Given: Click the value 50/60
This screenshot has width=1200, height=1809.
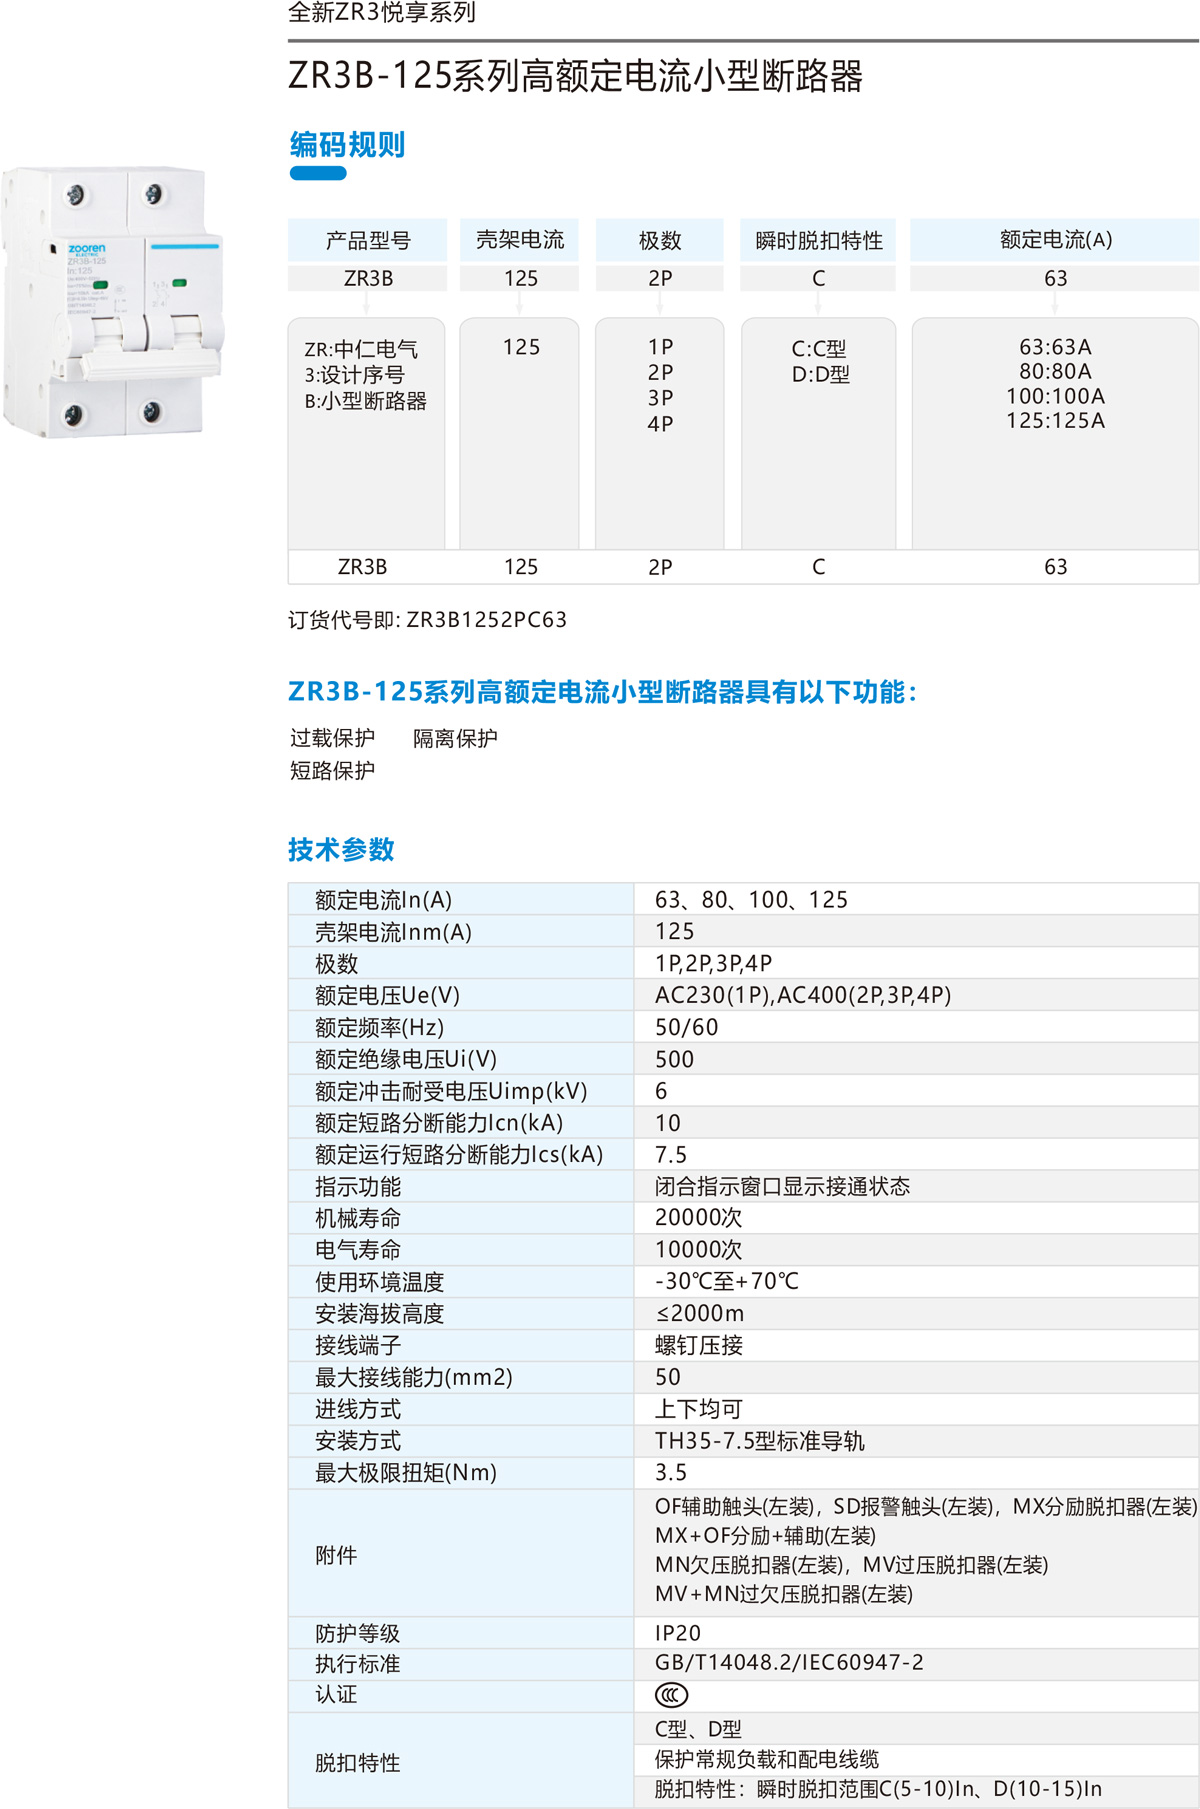Looking at the screenshot, I should 686,1027.
